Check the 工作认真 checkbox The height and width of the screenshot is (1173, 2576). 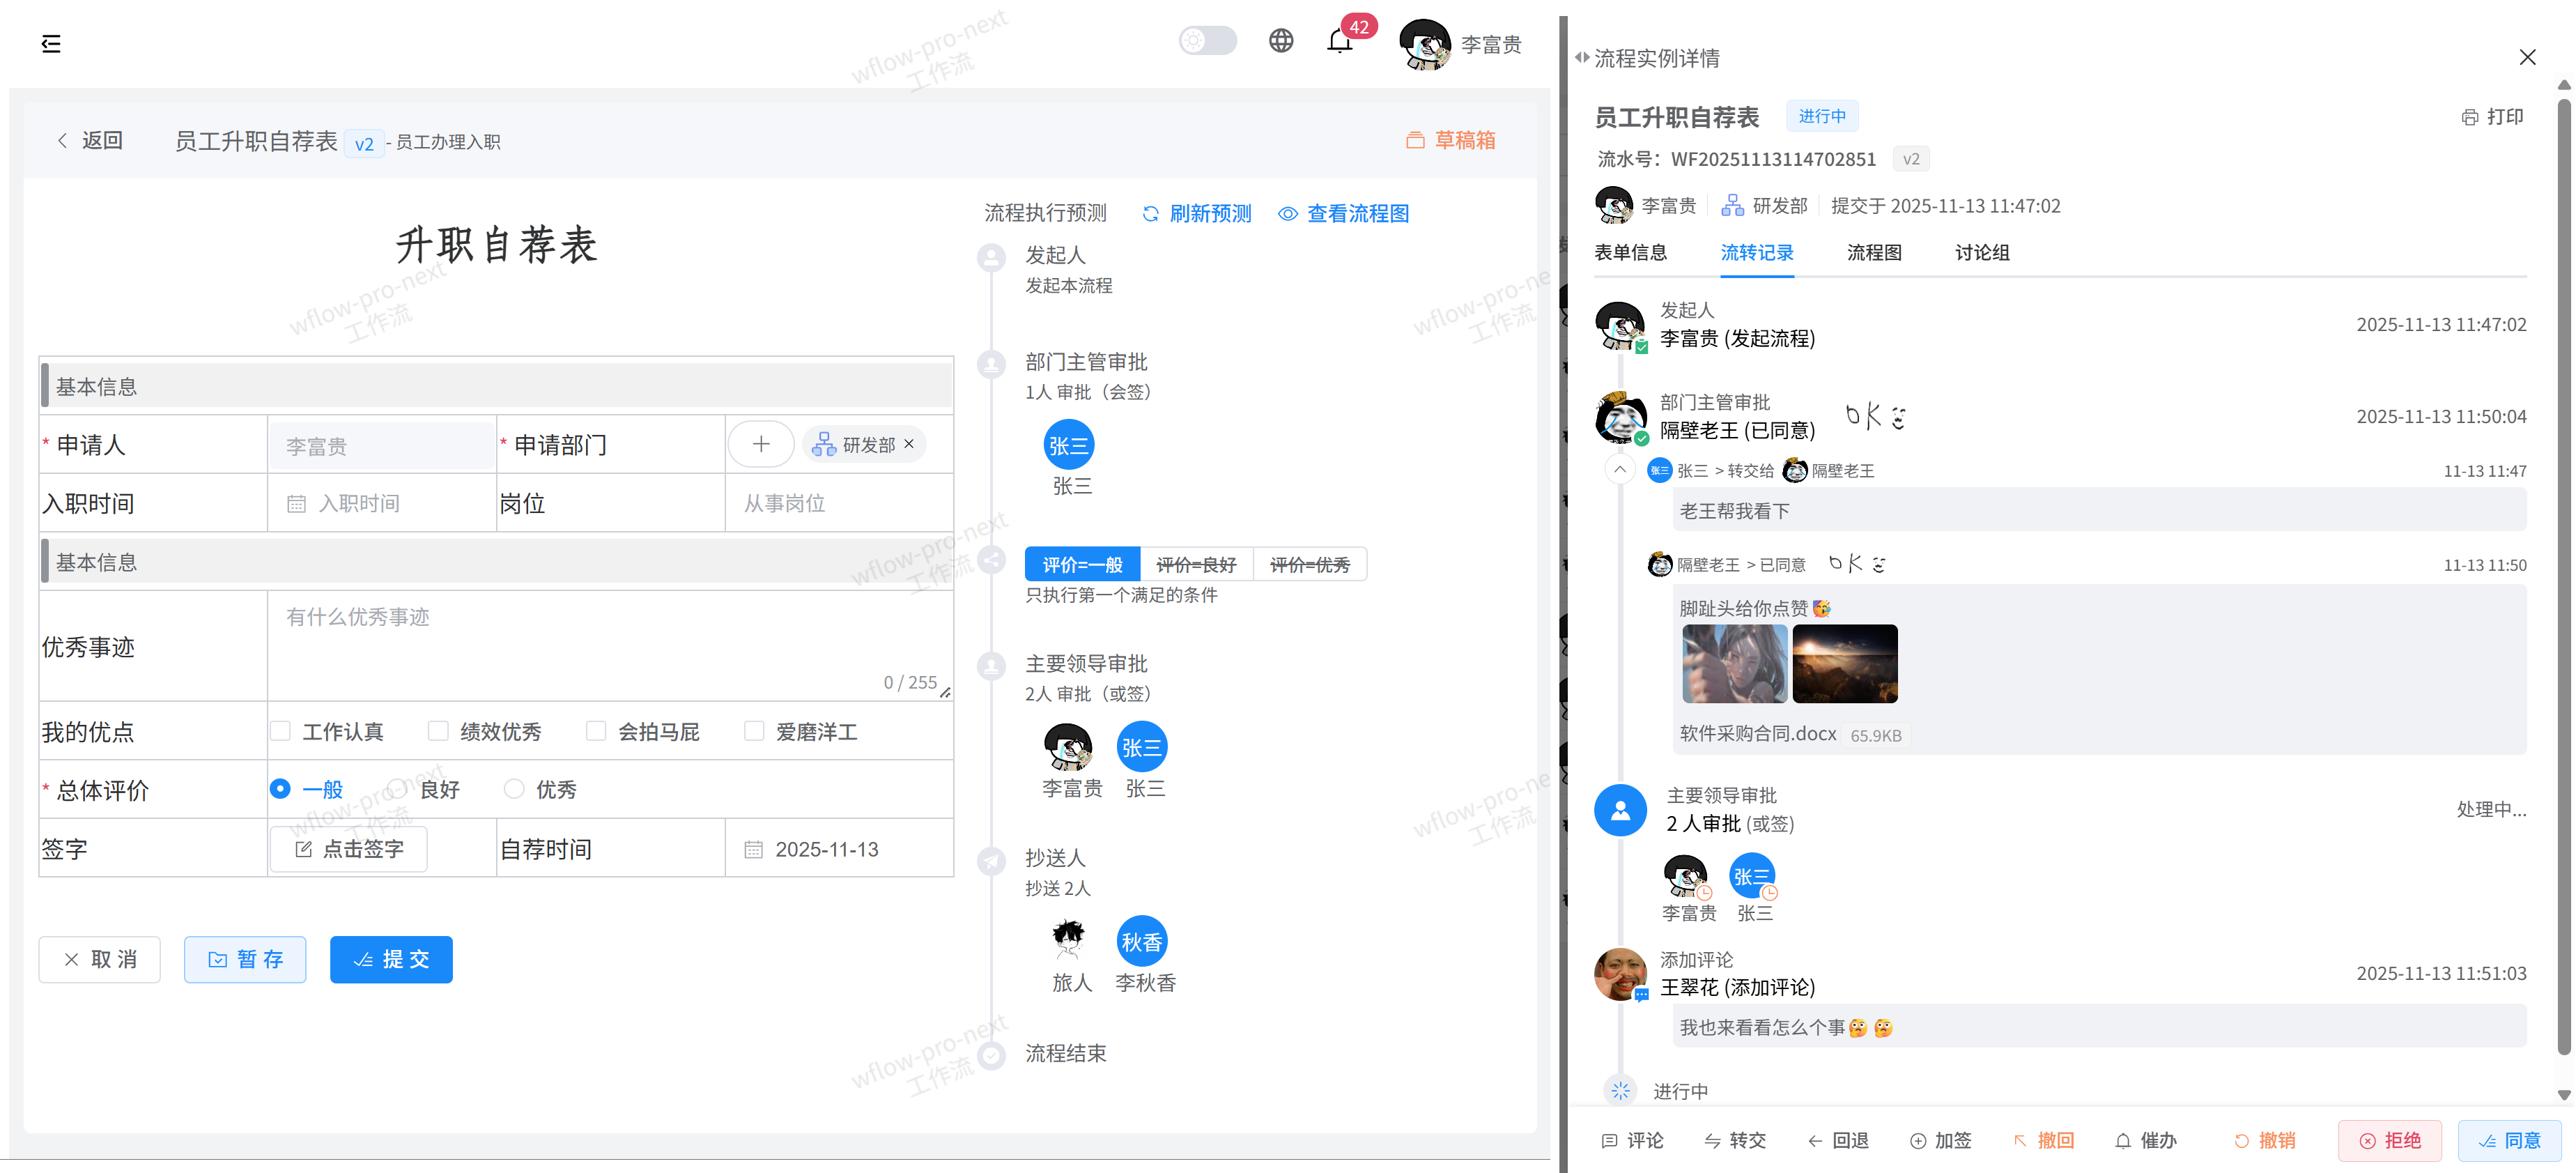click(x=281, y=731)
